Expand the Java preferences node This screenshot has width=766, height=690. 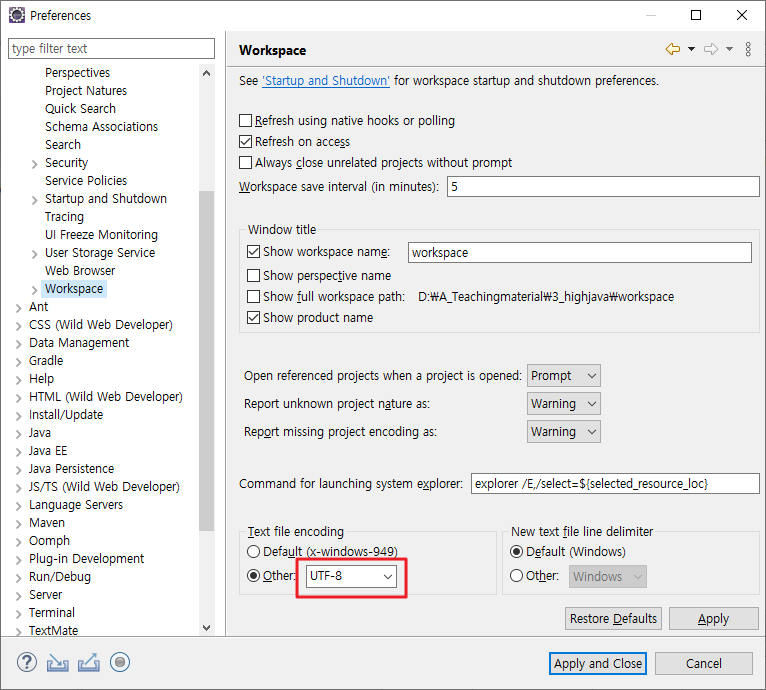[19, 434]
